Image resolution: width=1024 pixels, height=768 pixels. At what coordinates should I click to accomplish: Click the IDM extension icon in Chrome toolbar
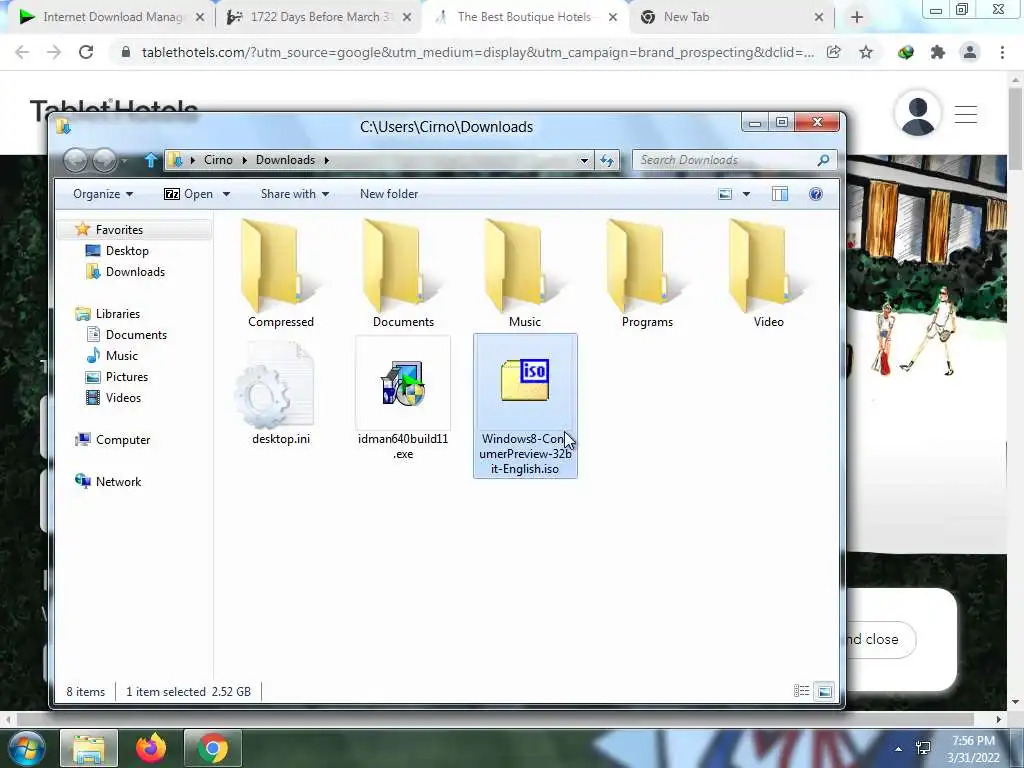(906, 52)
